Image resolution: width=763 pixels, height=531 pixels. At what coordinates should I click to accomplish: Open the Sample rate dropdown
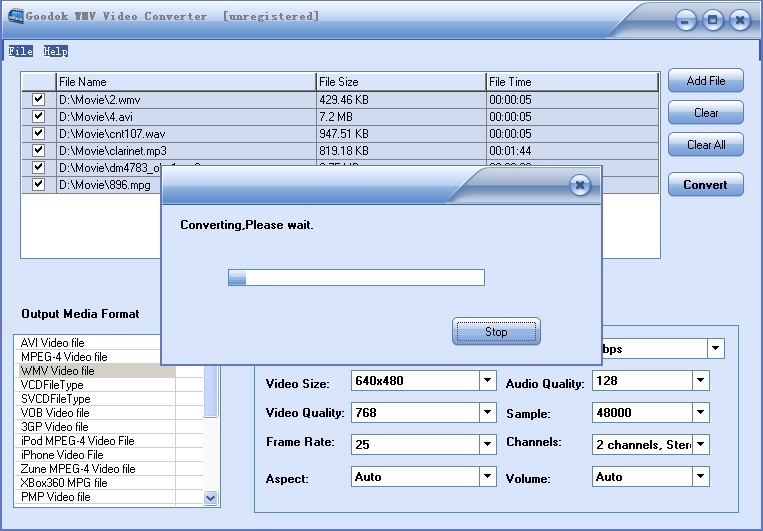(x=700, y=413)
